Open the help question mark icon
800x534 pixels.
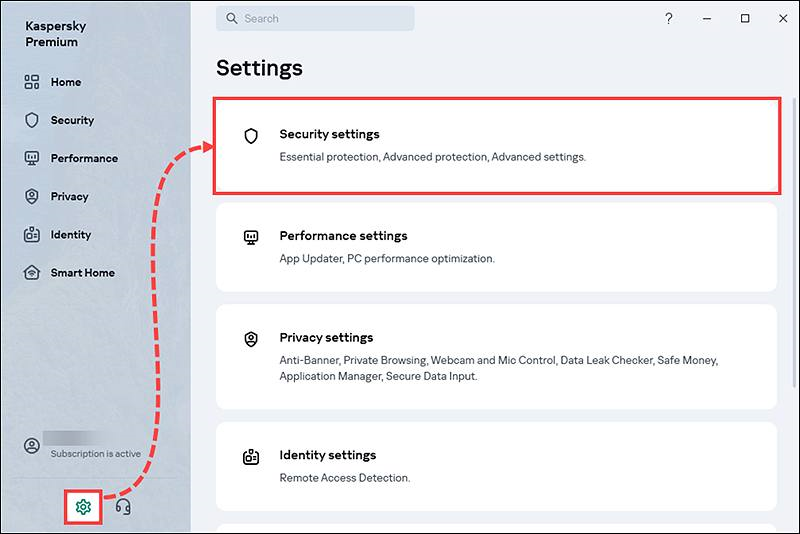(x=669, y=19)
